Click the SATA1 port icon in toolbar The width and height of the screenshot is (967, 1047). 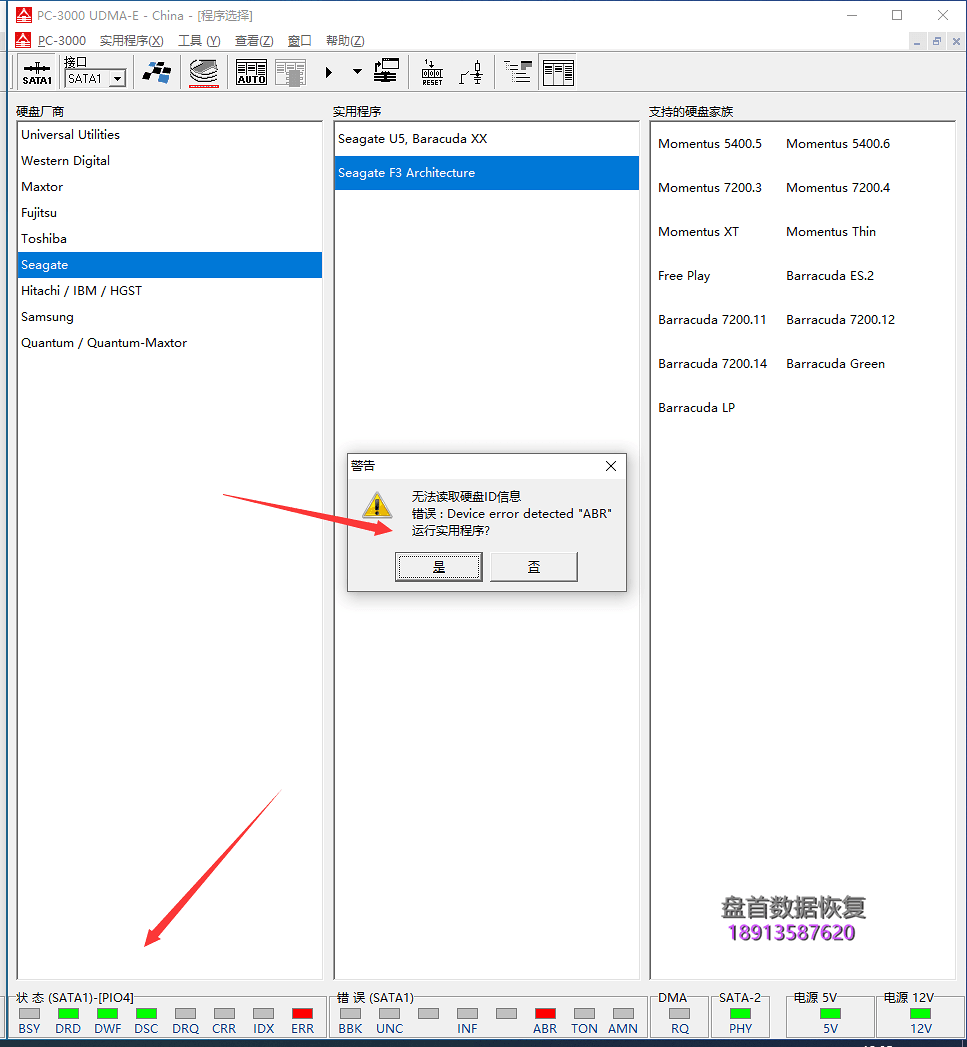coord(37,72)
